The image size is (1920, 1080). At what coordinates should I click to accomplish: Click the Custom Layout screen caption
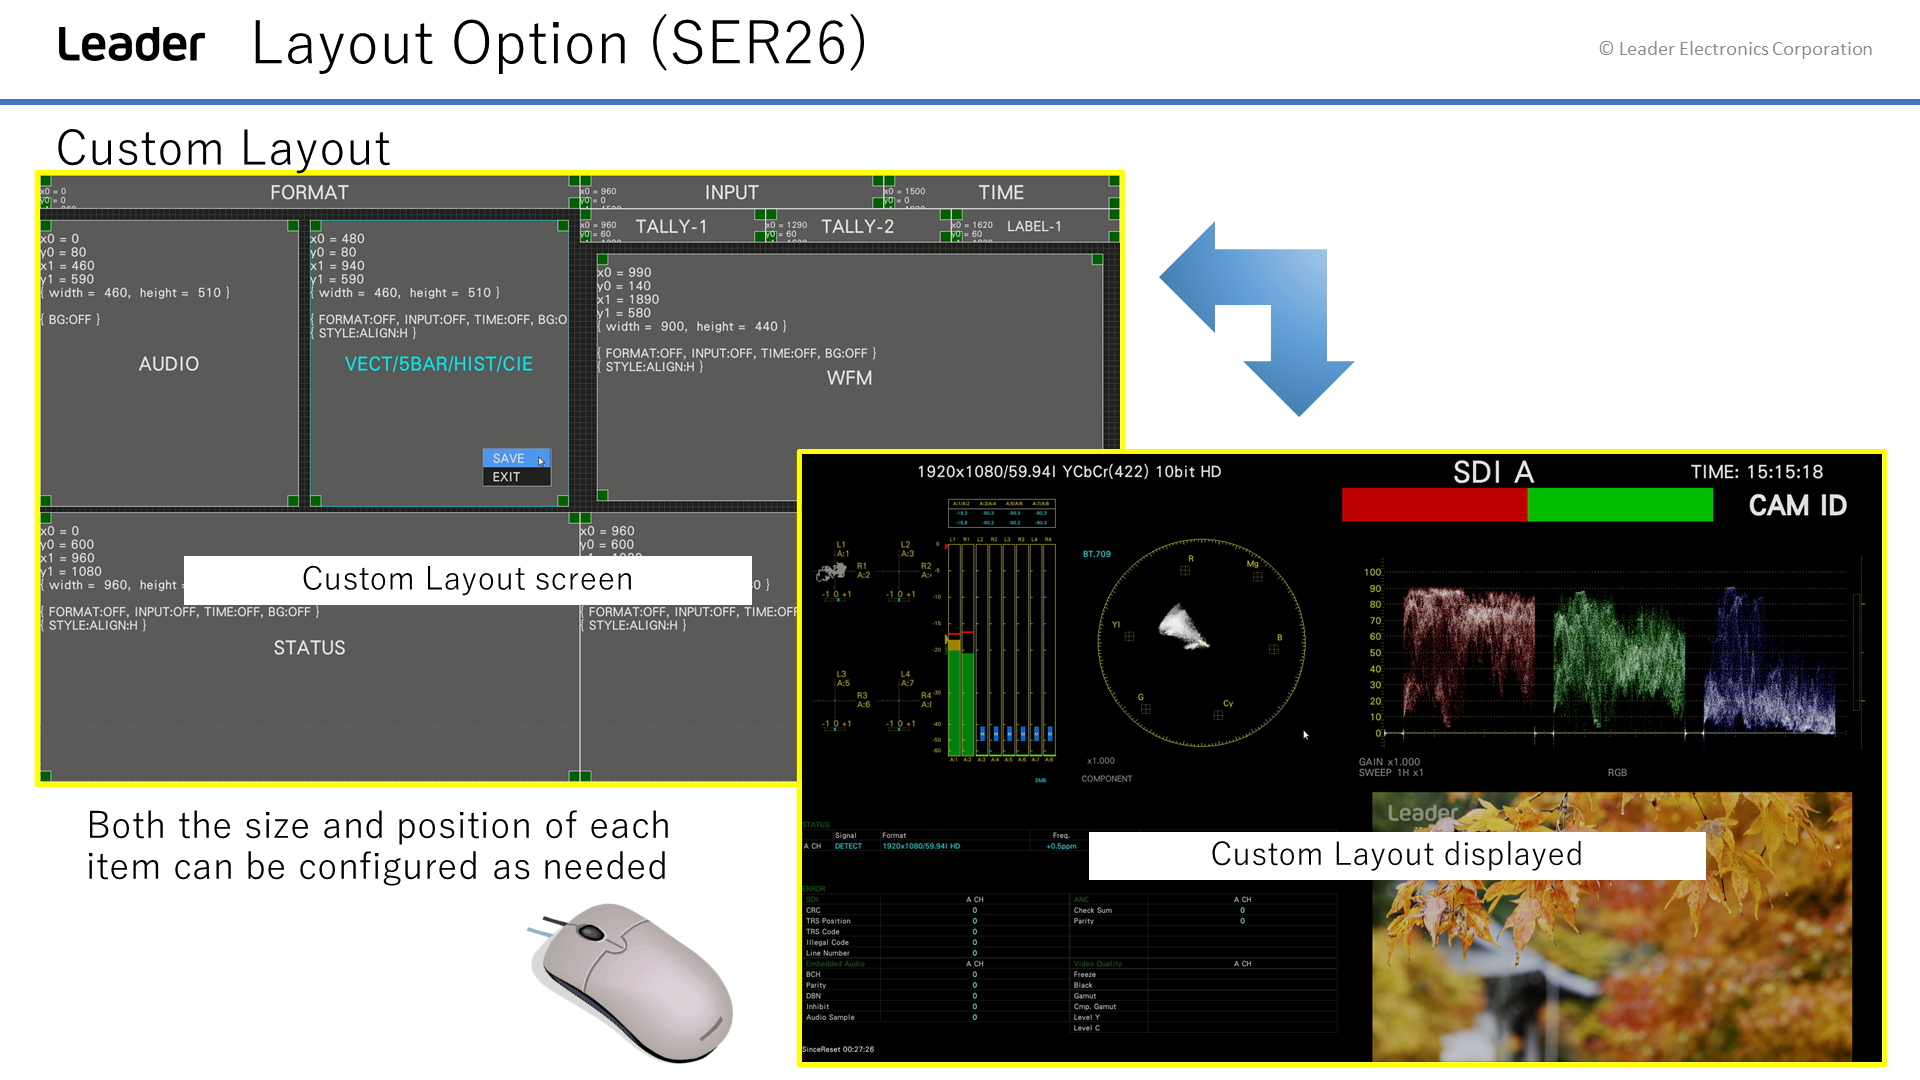467,580
